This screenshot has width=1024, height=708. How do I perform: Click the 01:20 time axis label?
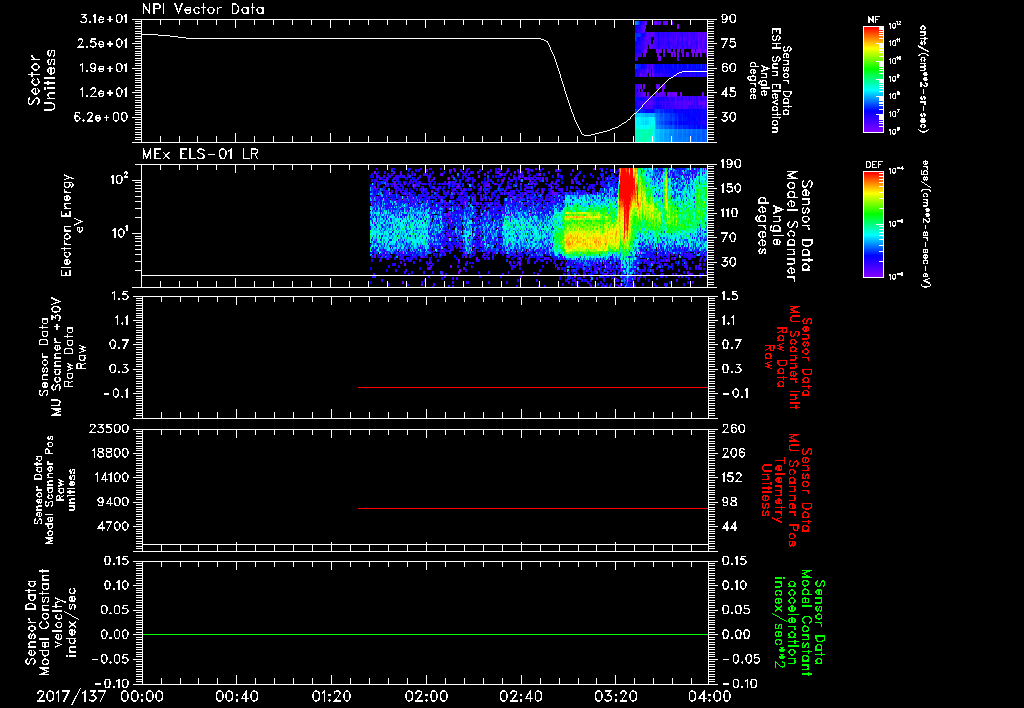[x=331, y=696]
